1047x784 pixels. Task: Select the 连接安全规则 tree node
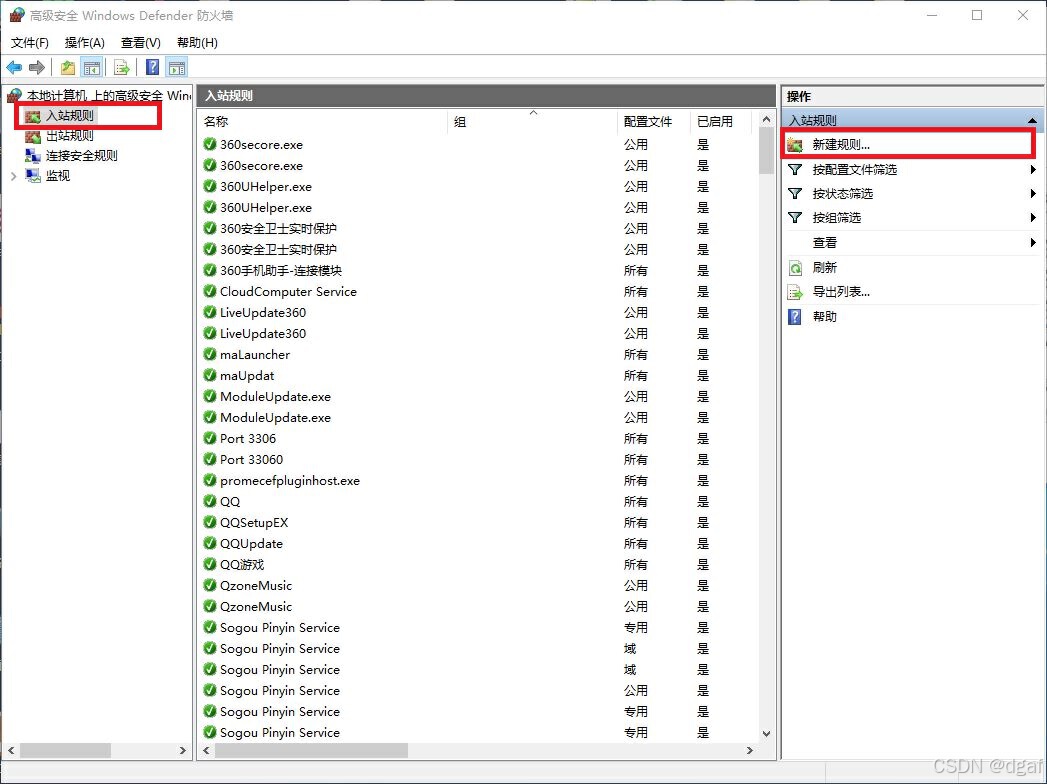click(x=81, y=156)
